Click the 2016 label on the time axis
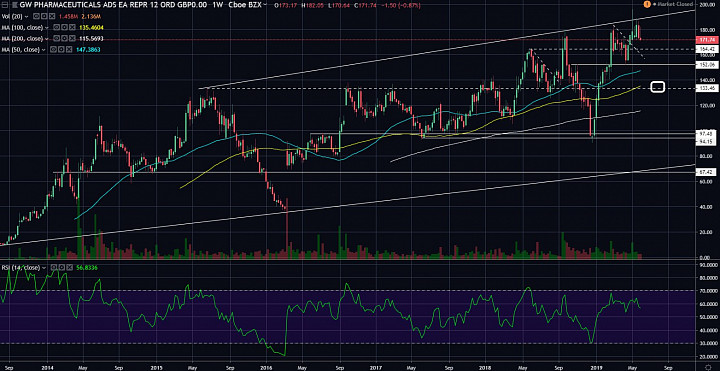720x371 pixels. coord(266,367)
